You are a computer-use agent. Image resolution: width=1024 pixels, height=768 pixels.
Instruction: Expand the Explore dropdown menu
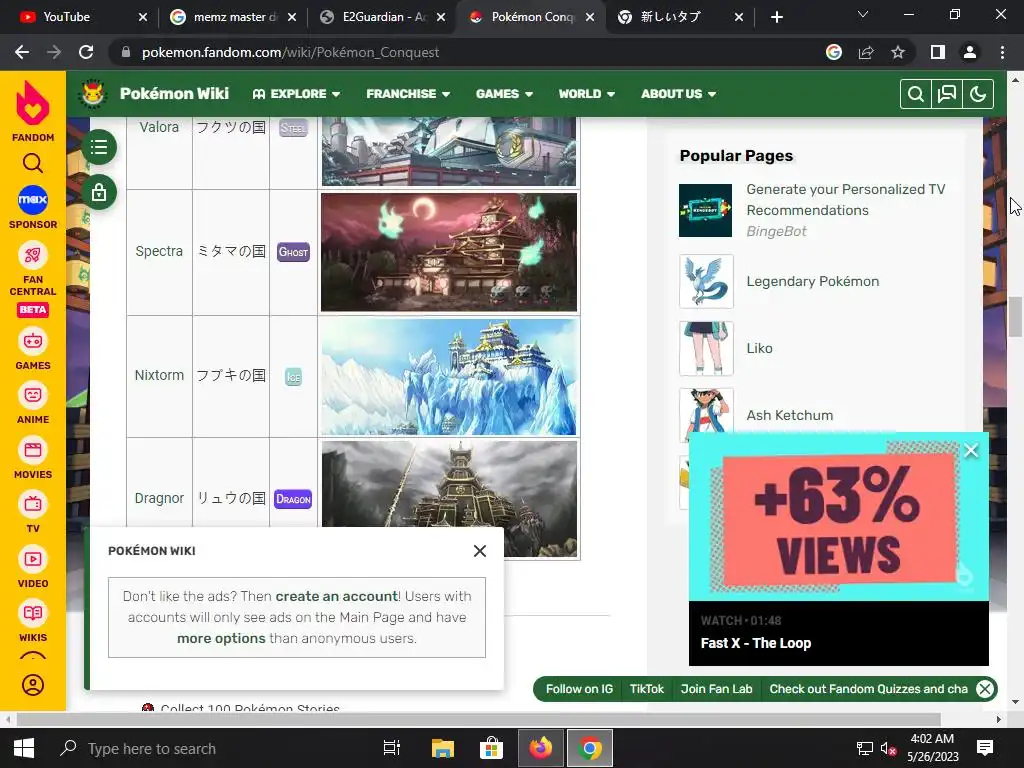click(x=296, y=94)
